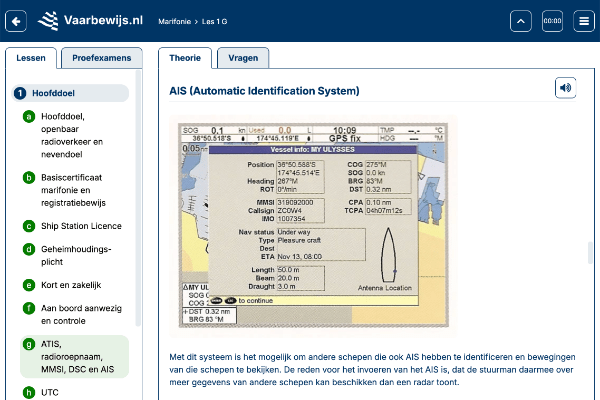Play audio with the speaker icon
The width and height of the screenshot is (600, 400).
(x=566, y=88)
